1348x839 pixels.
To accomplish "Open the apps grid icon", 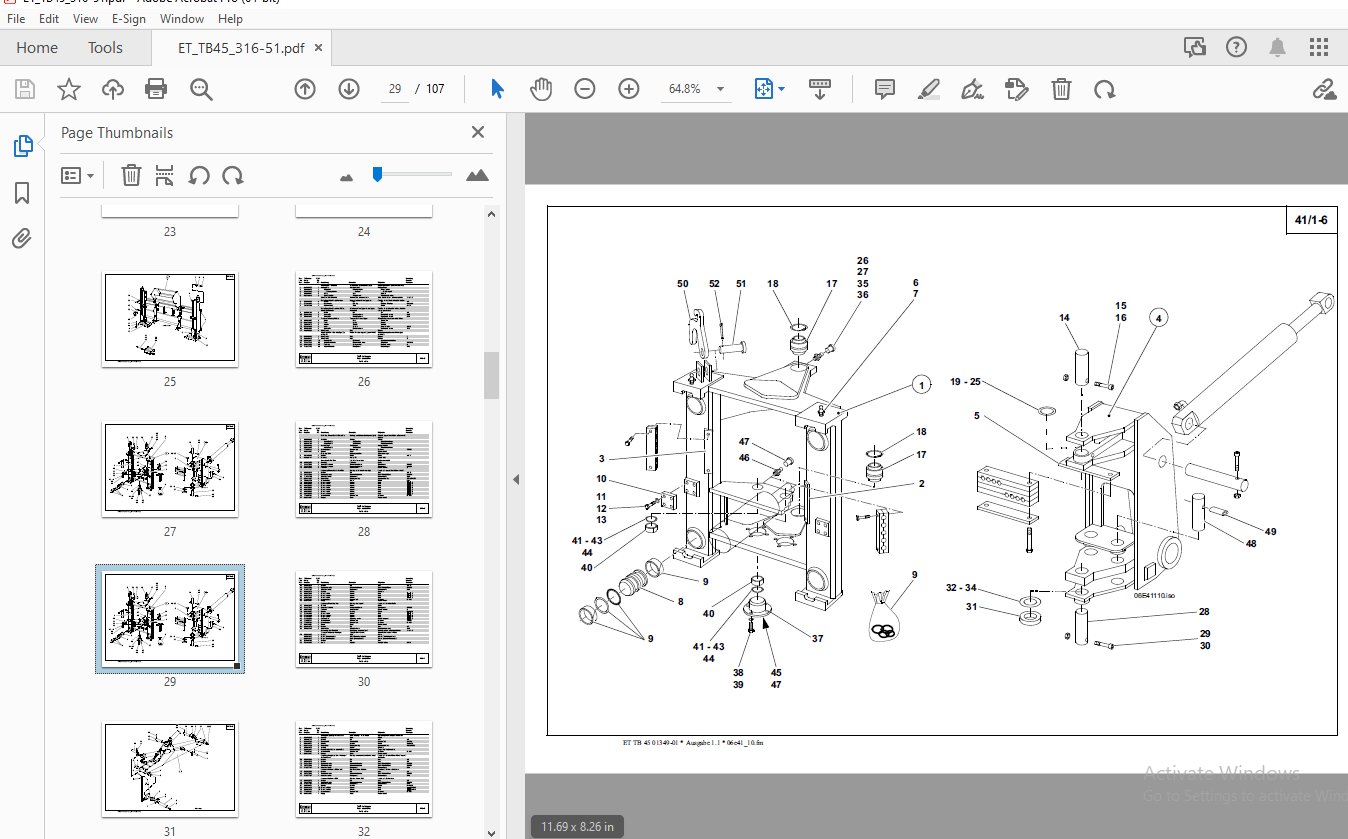I will (1319, 47).
